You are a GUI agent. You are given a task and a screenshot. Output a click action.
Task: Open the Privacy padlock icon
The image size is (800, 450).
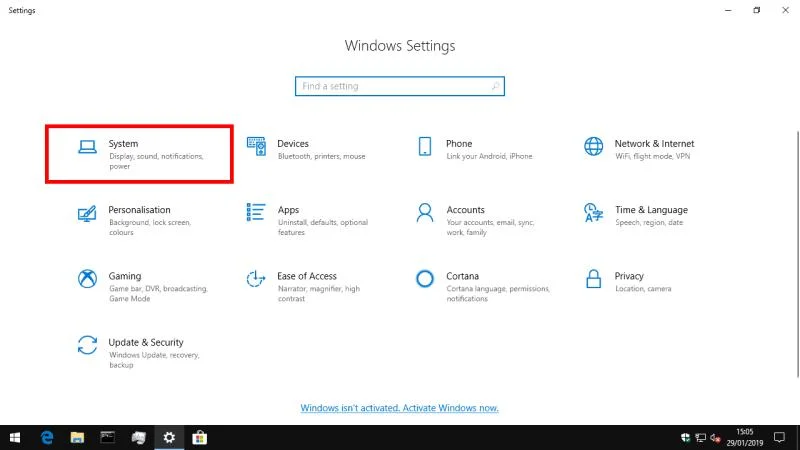(593, 279)
